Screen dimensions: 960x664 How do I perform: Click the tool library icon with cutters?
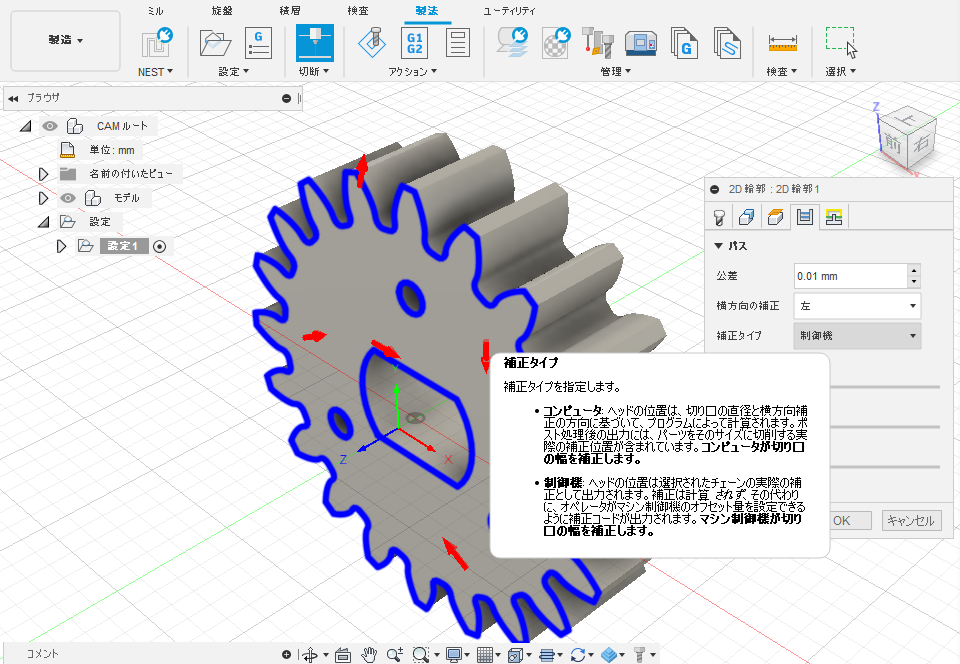tap(598, 43)
